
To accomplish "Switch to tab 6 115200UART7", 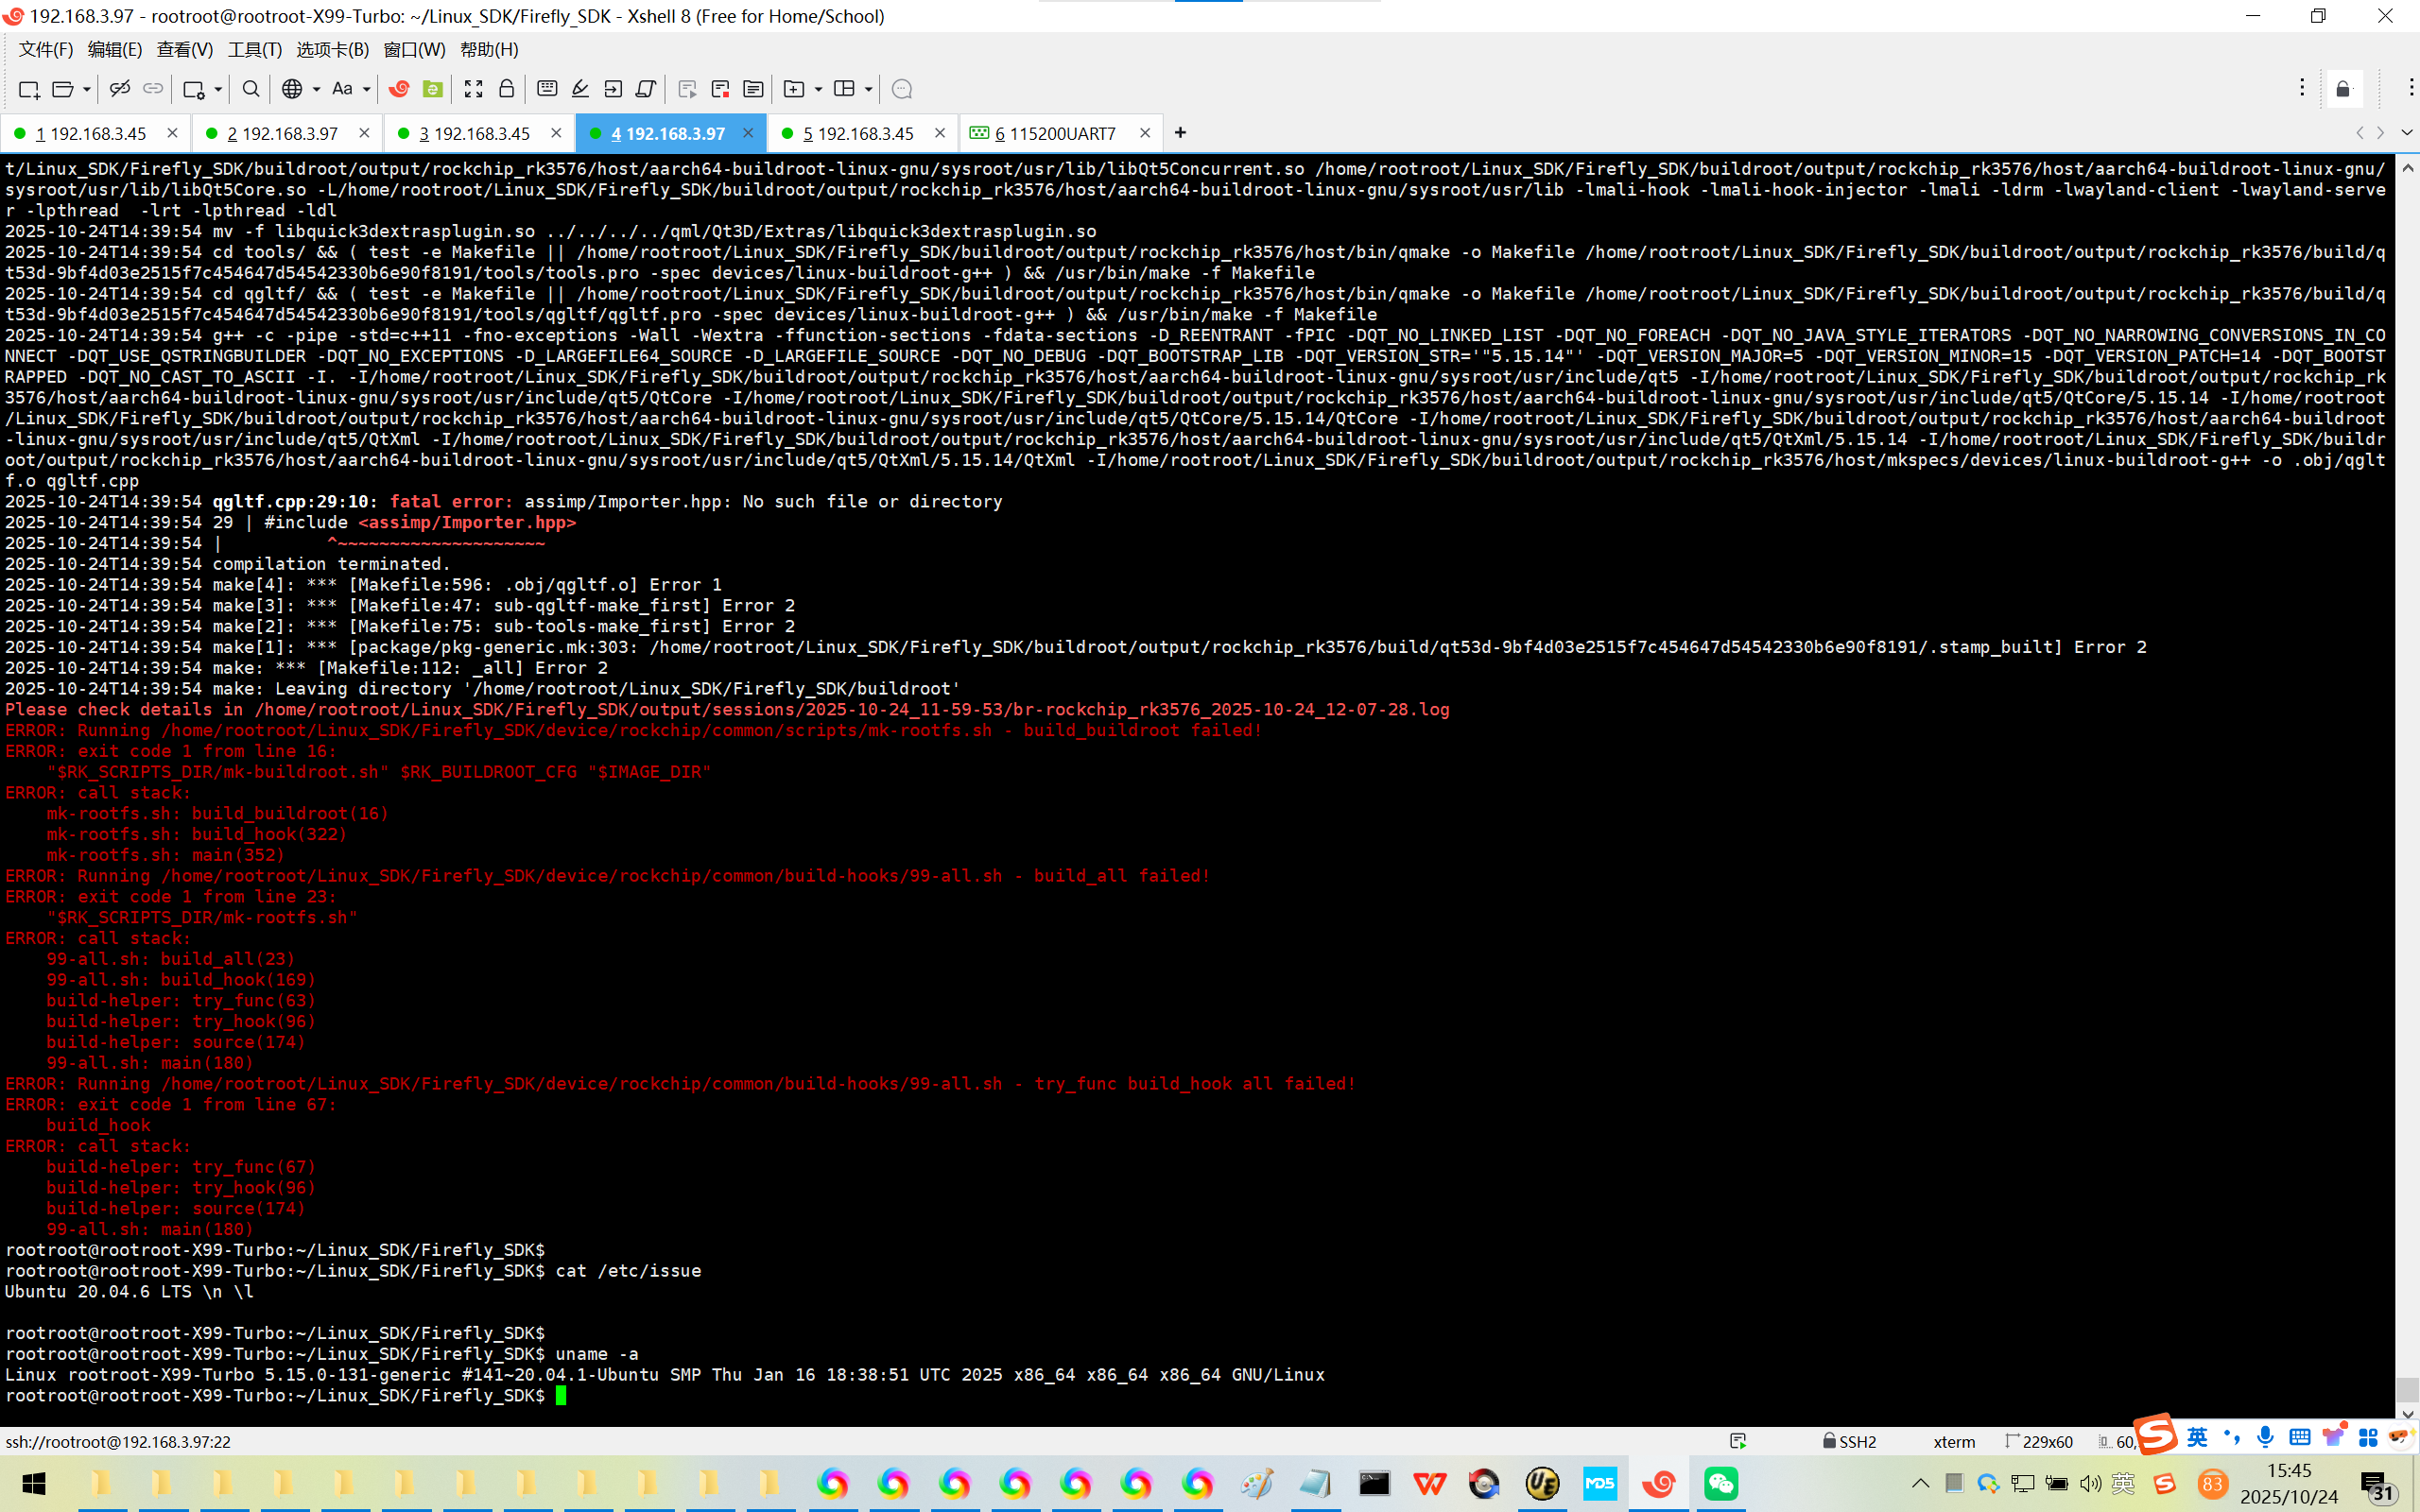I will pos(1060,133).
